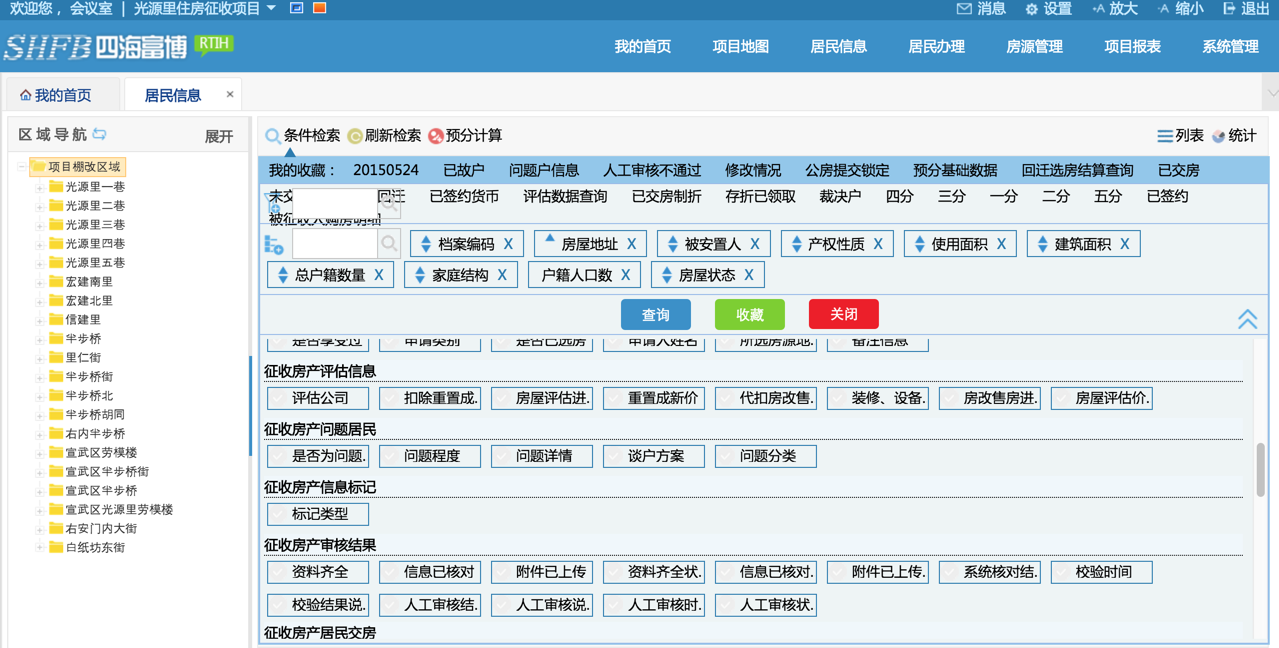Click the orange square icon in header
This screenshot has width=1279, height=648.
pos(320,8)
